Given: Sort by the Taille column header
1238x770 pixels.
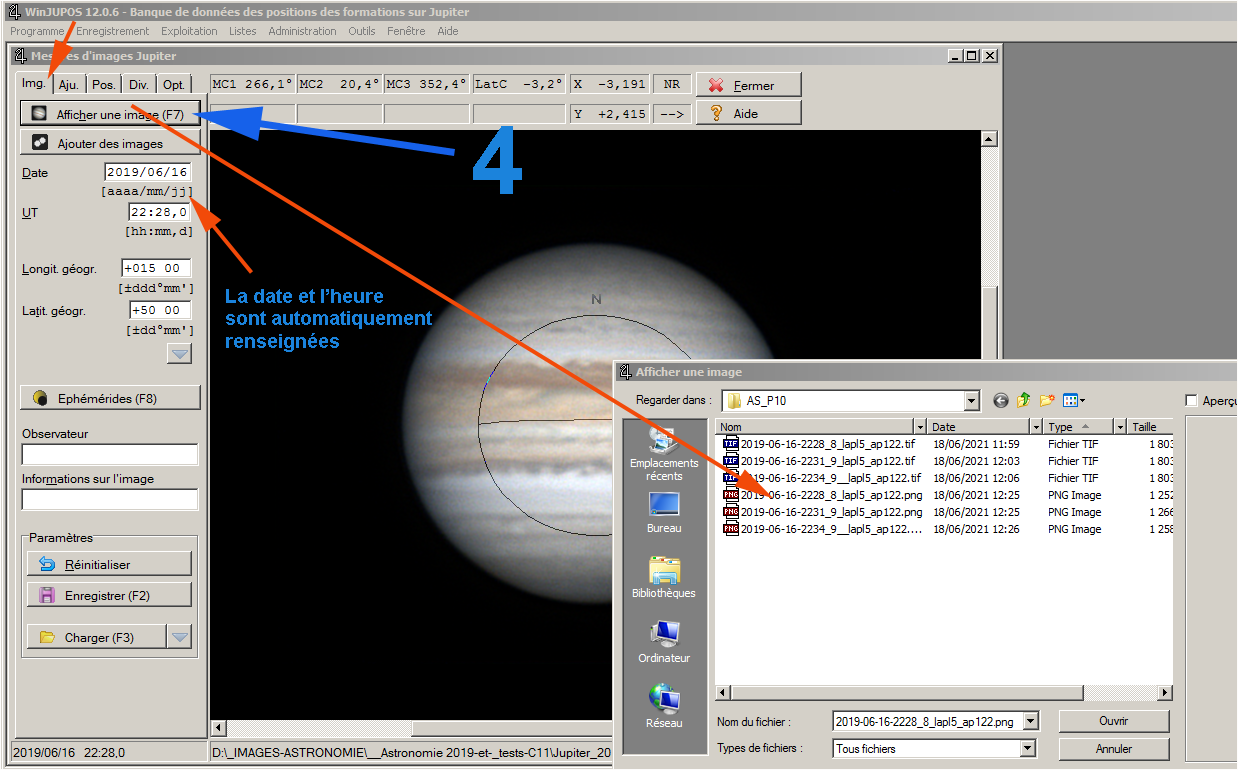Looking at the screenshot, I should [1150, 427].
